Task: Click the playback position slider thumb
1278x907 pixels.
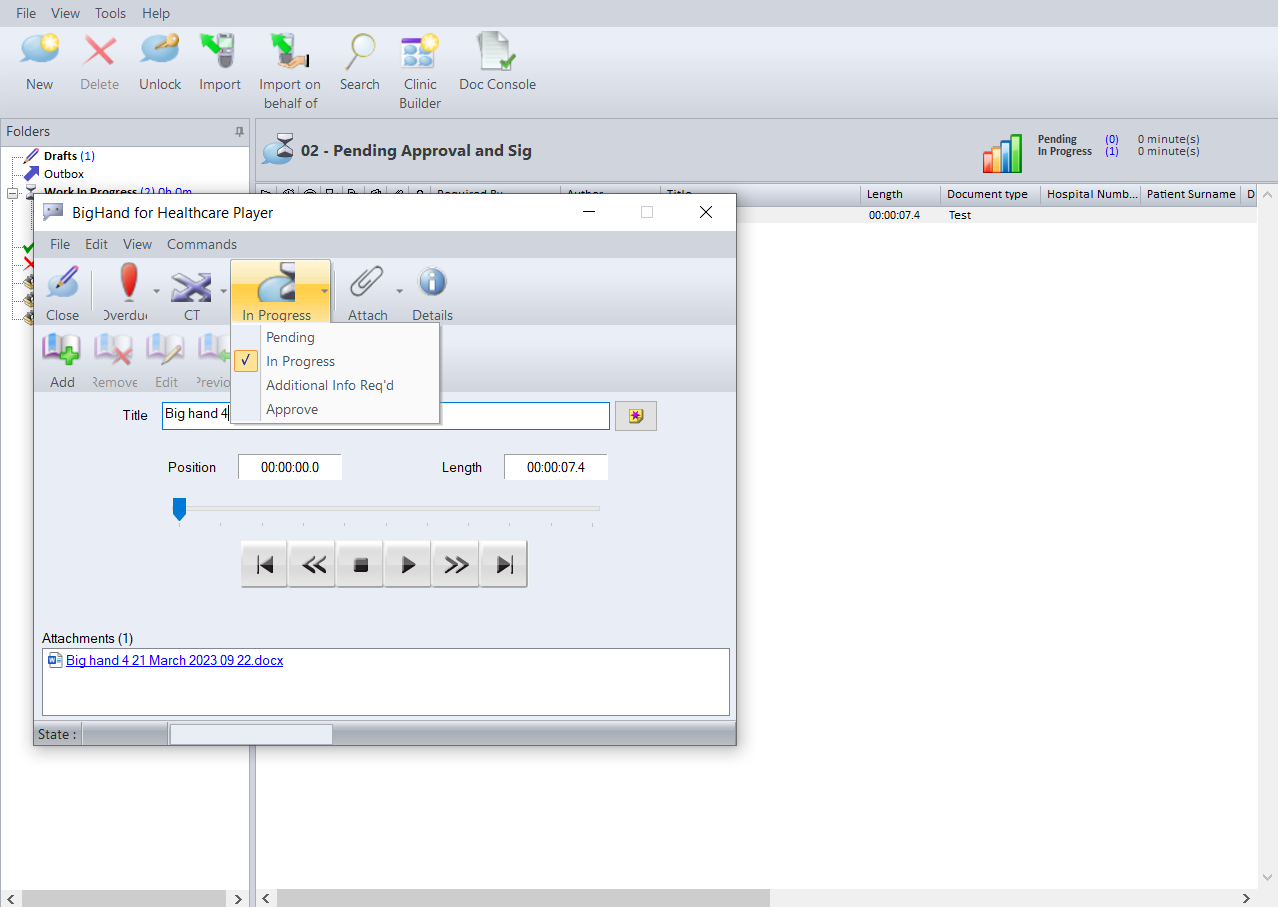Action: coord(179,509)
